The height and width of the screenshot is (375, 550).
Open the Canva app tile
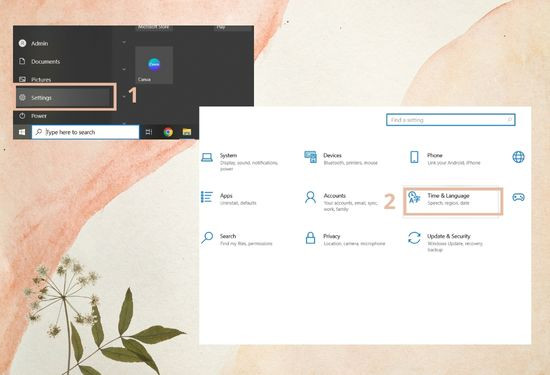click(154, 65)
